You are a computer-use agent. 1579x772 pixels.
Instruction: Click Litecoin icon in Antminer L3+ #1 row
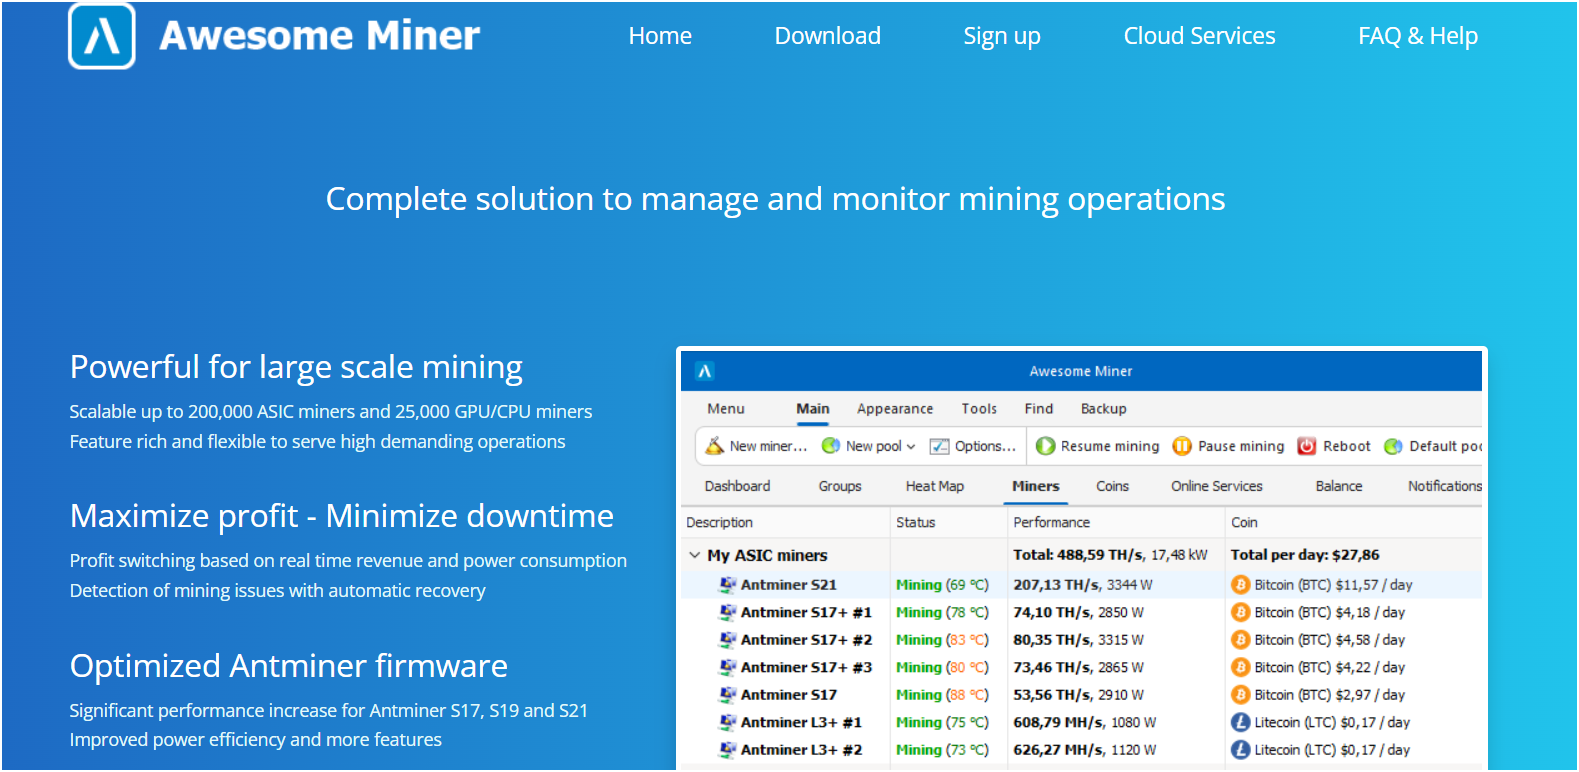pyautogui.click(x=1240, y=722)
